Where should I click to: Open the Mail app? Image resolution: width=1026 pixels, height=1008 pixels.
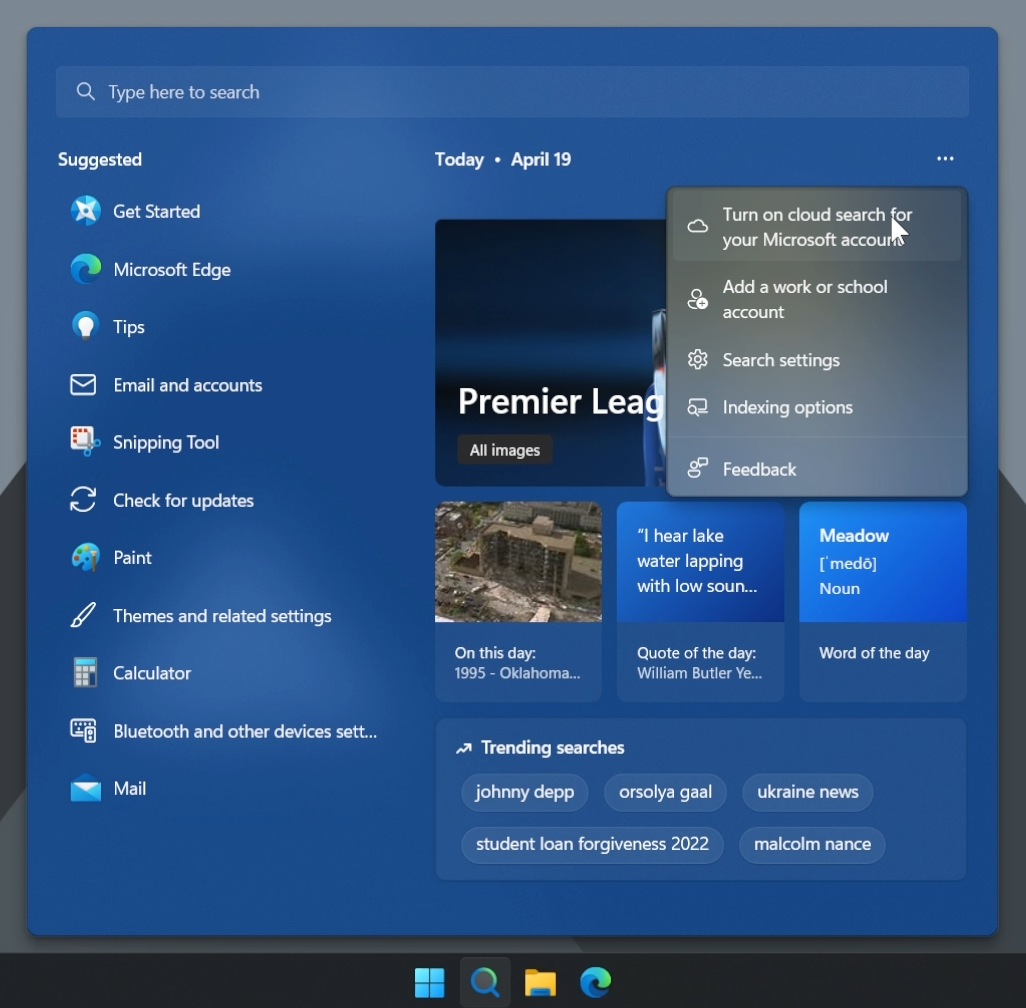coord(131,788)
